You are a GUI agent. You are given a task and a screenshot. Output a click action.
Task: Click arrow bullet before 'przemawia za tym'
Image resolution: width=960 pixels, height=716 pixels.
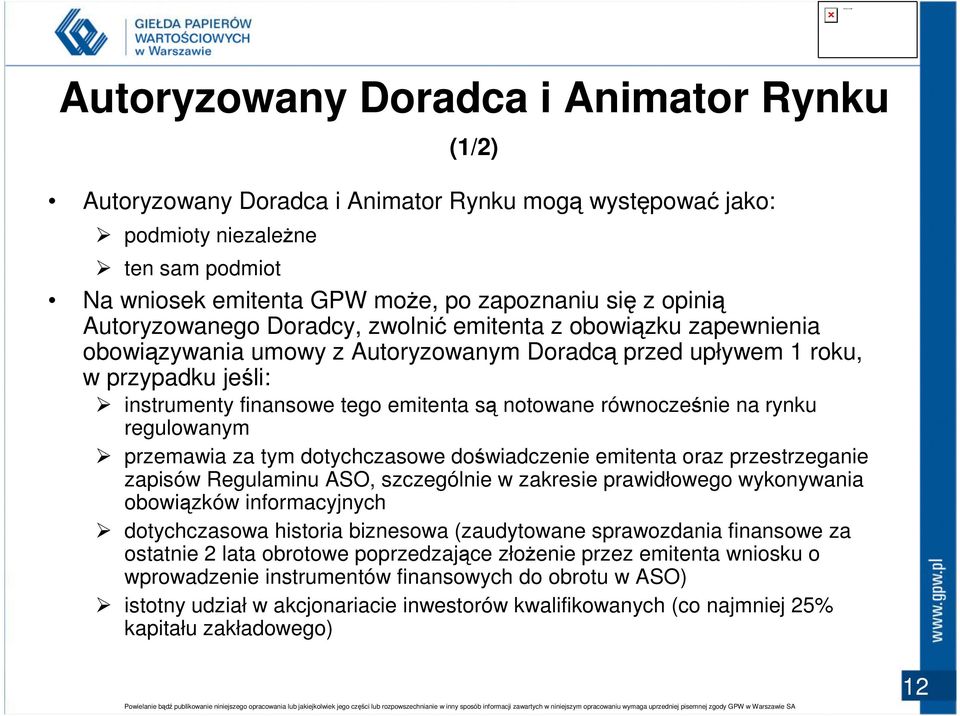[103, 456]
